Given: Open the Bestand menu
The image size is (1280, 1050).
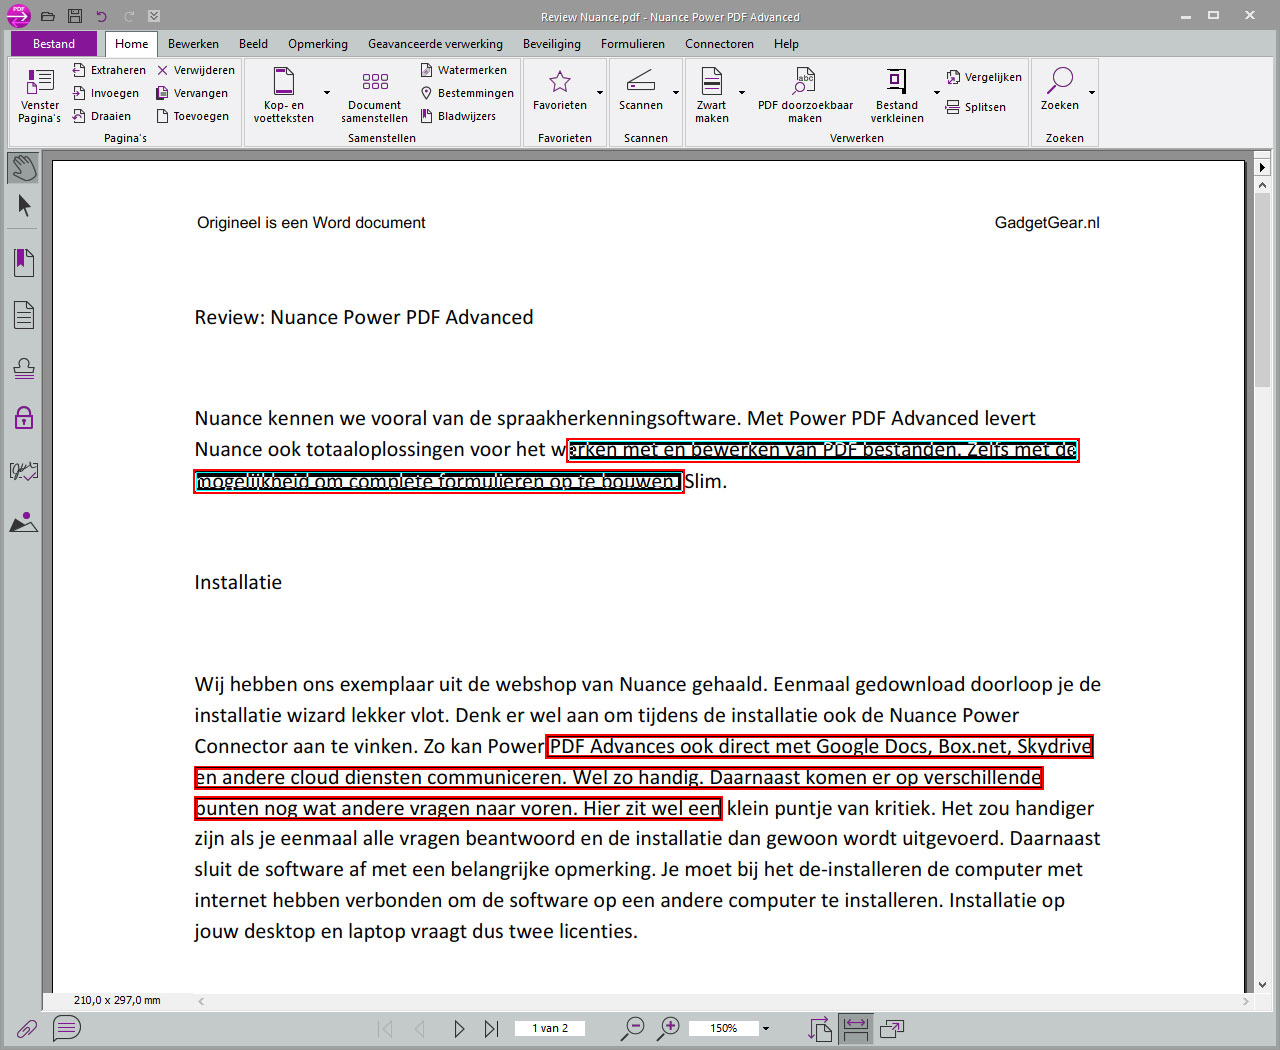Looking at the screenshot, I should point(52,43).
